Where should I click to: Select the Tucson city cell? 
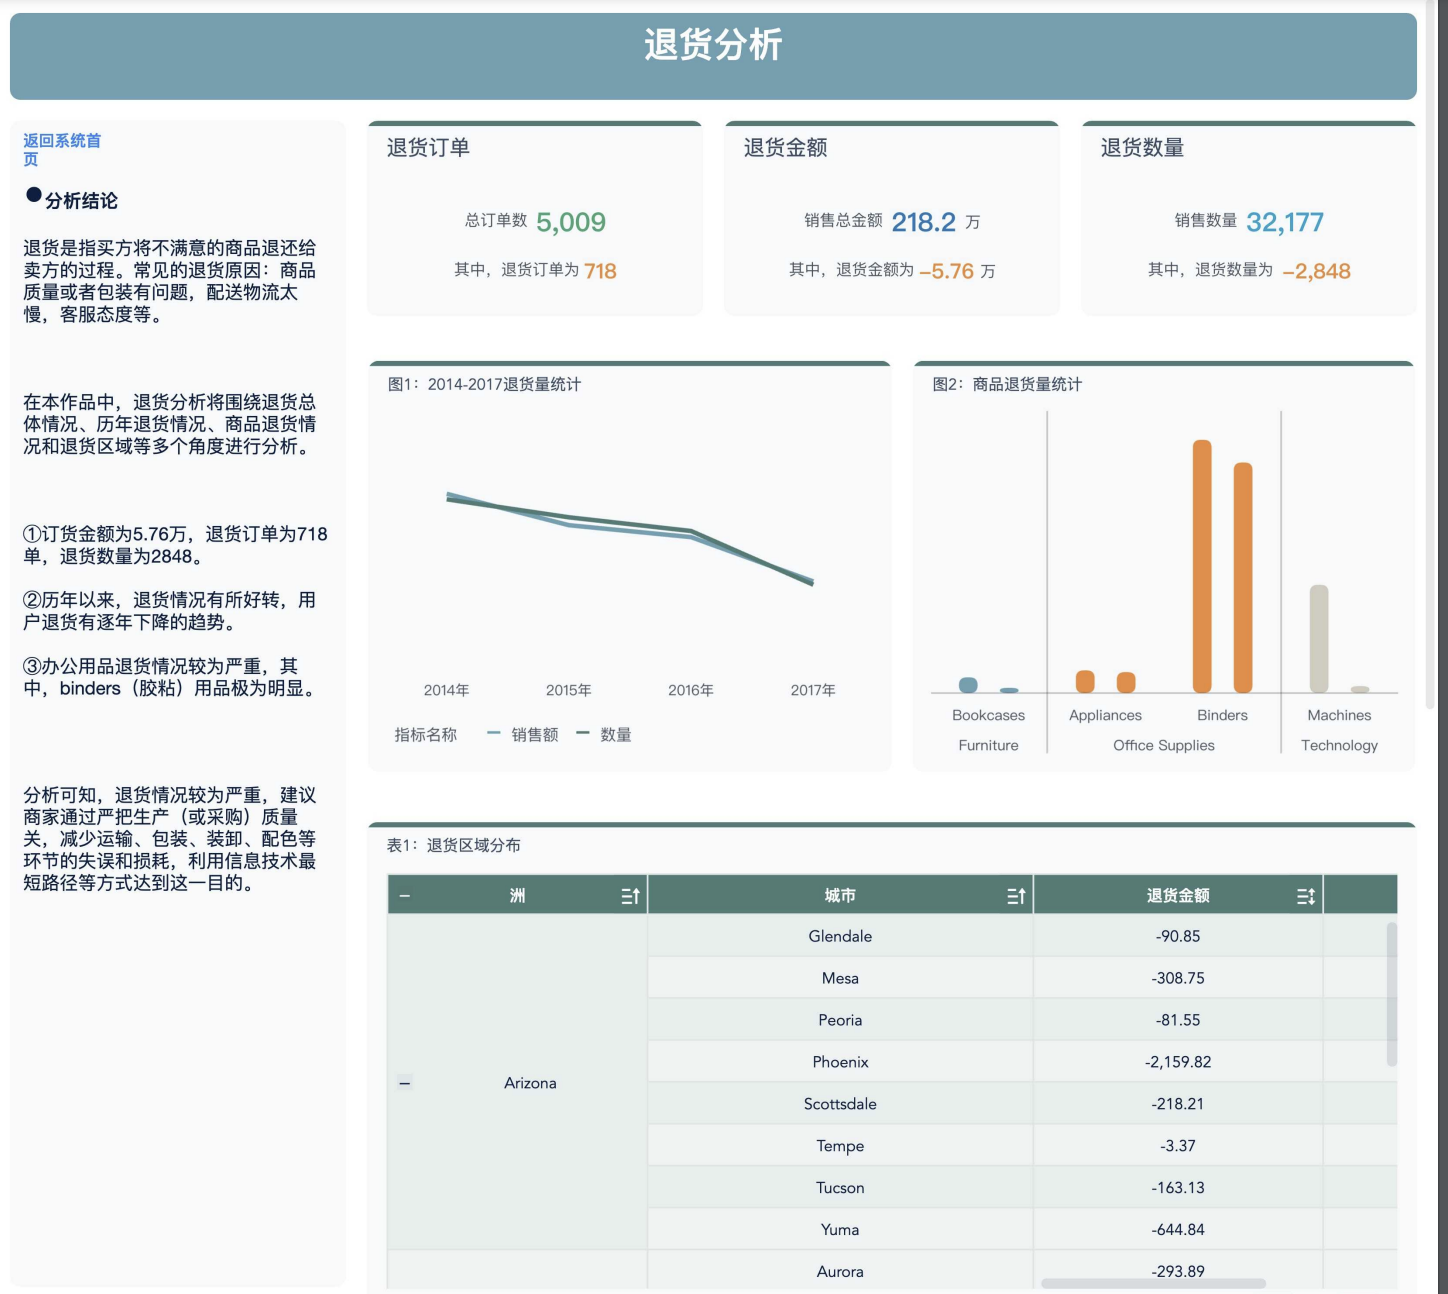(840, 1188)
